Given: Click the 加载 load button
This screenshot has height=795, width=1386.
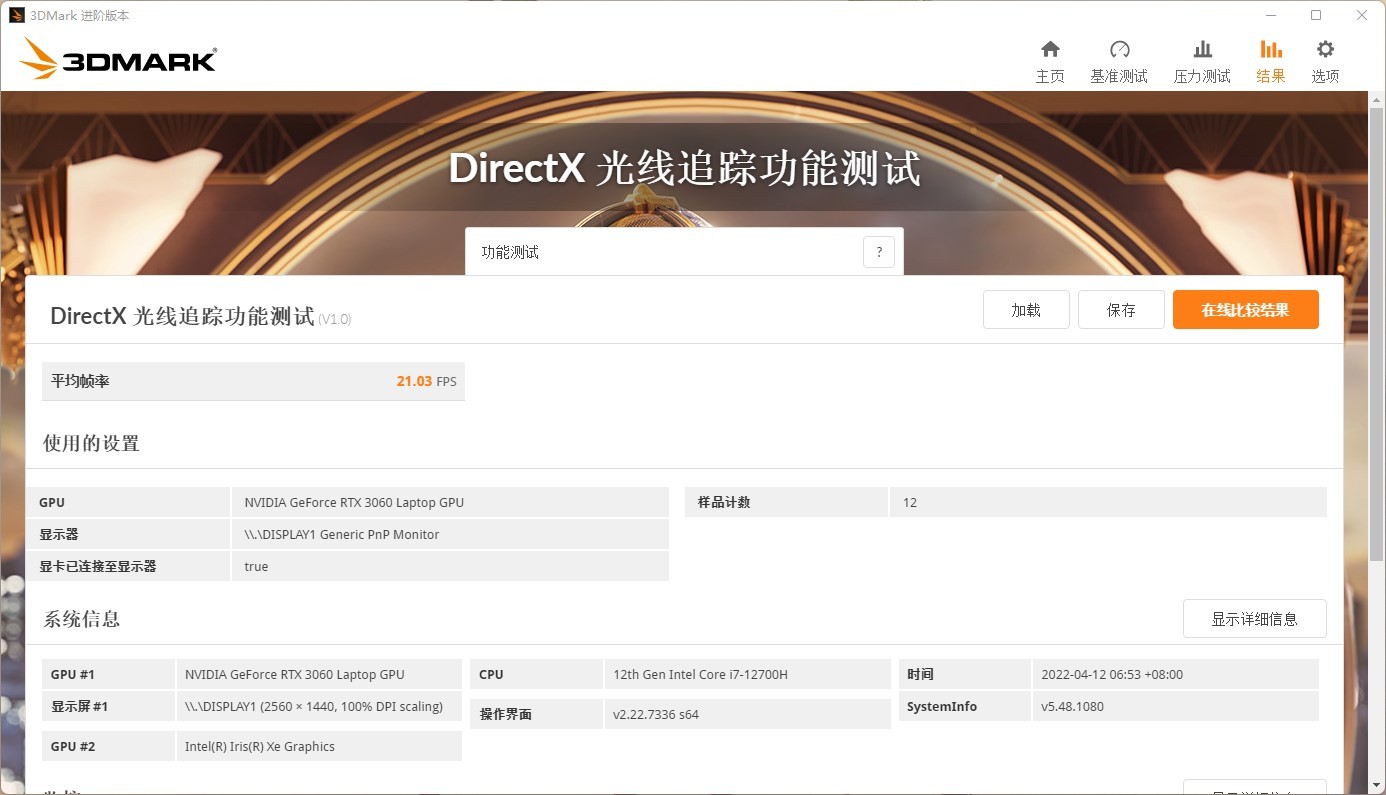Looking at the screenshot, I should tap(1026, 310).
